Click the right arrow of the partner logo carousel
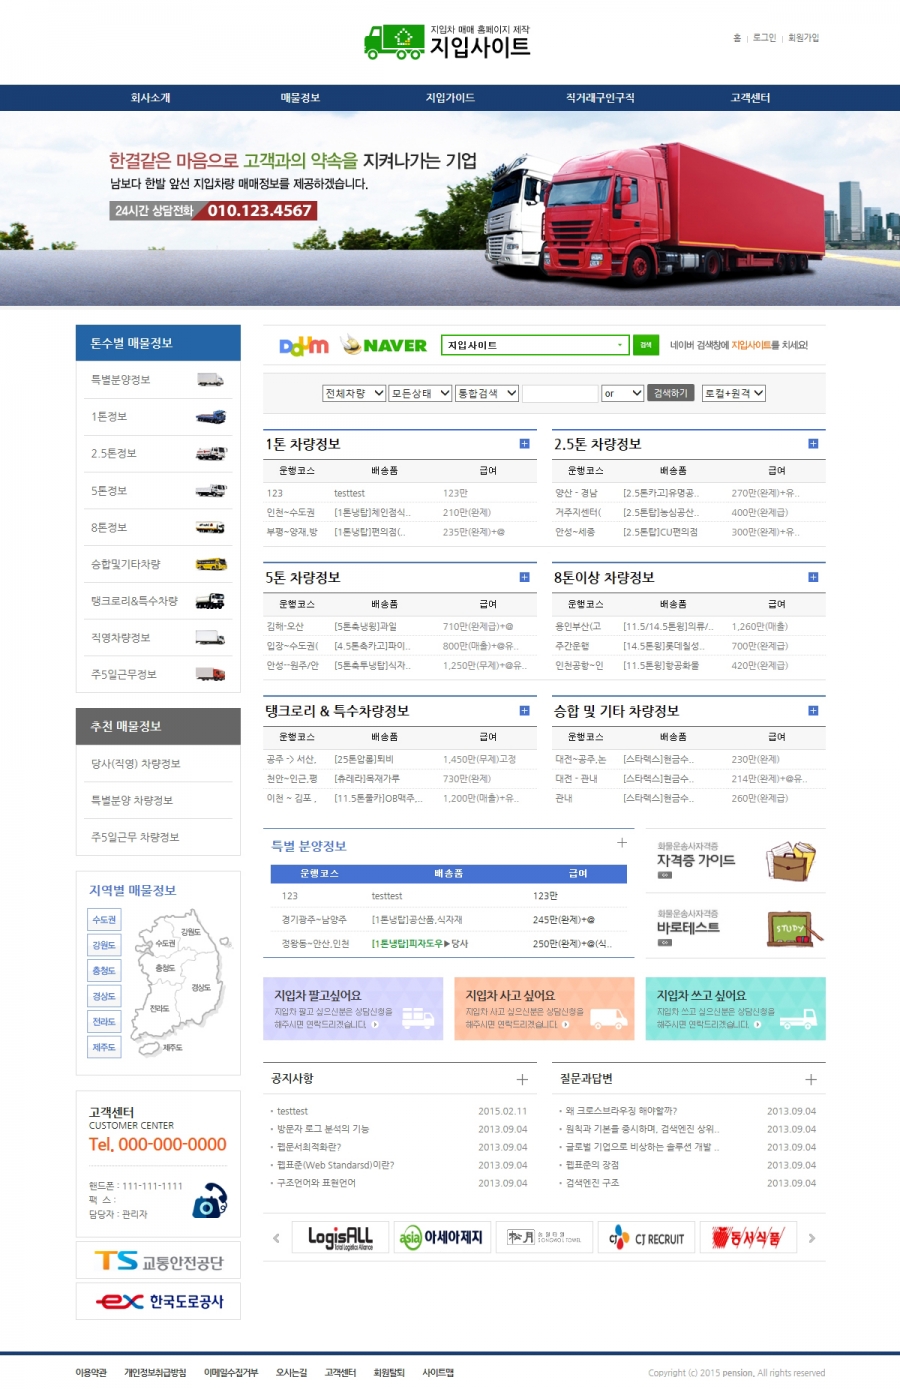The image size is (900, 1389). 812,1238
